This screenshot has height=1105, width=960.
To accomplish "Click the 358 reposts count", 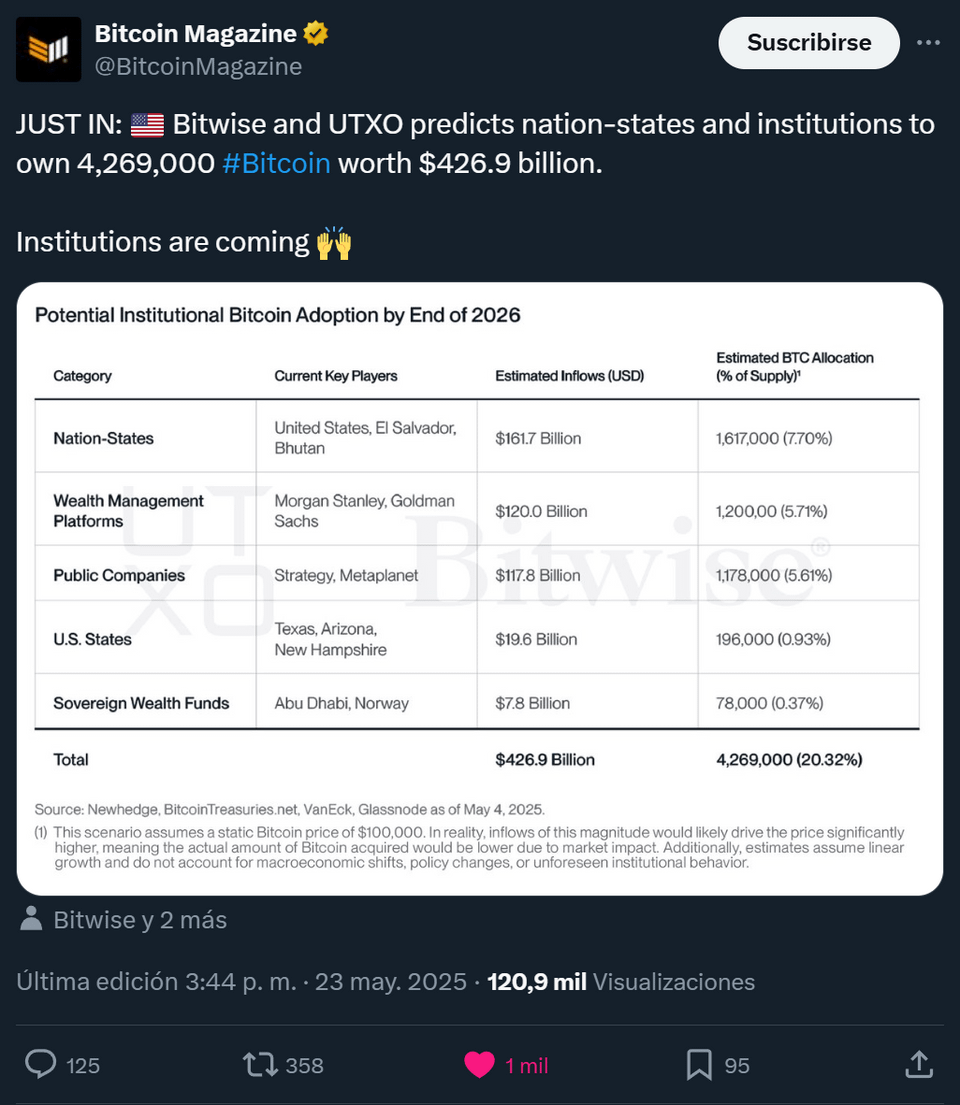I will pos(304,1065).
